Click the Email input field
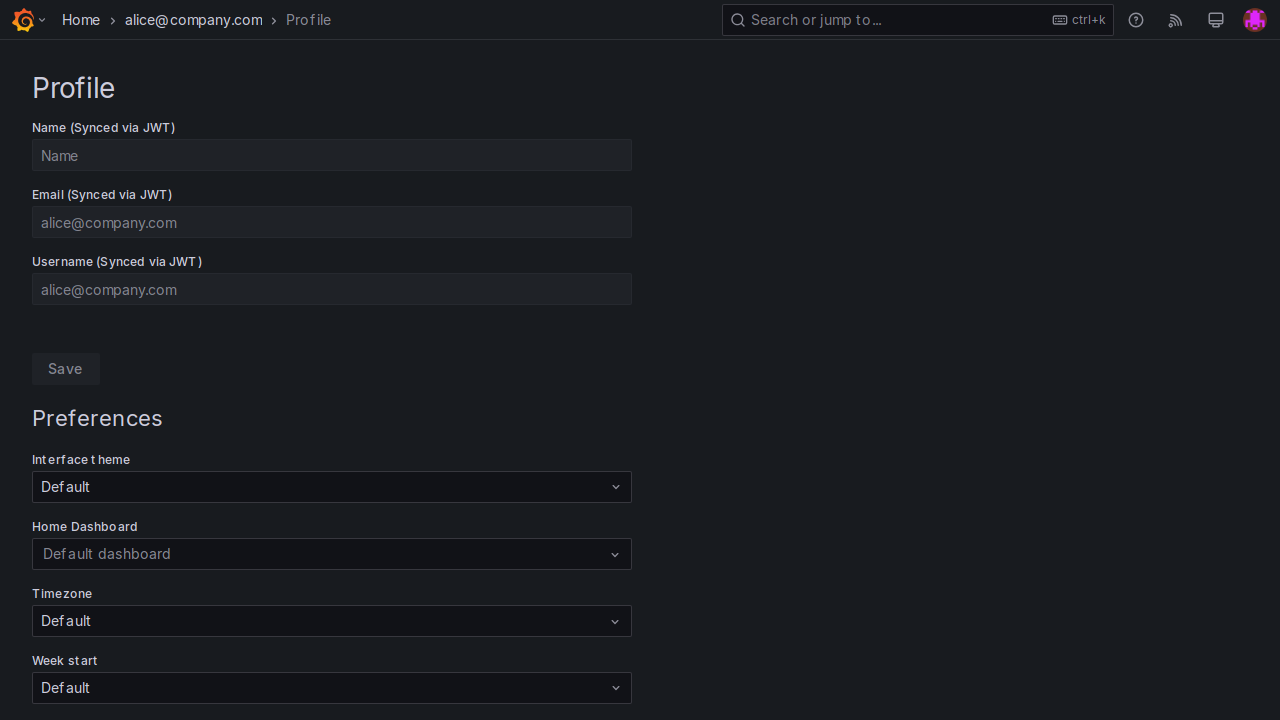This screenshot has width=1280, height=720. click(332, 222)
